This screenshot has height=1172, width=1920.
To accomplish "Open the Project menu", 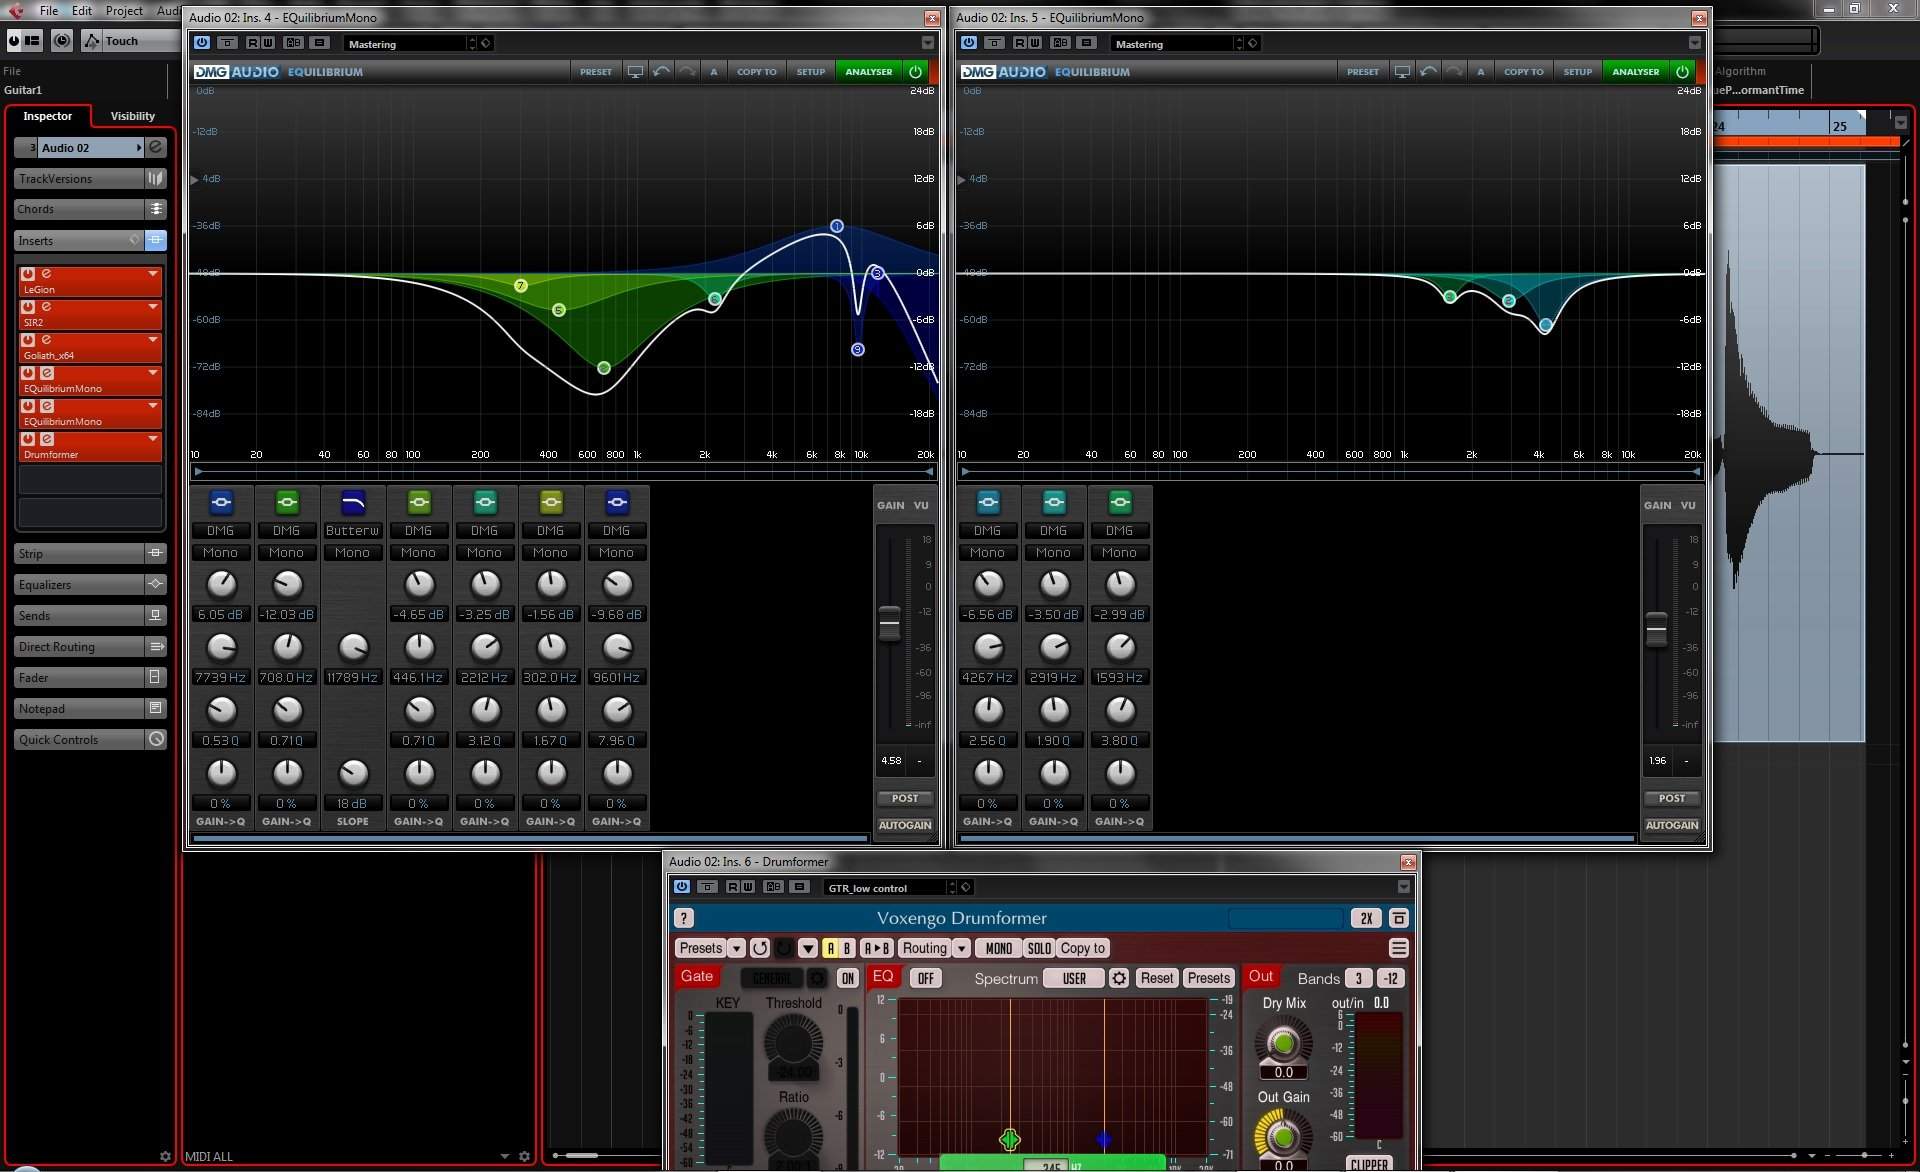I will (124, 11).
